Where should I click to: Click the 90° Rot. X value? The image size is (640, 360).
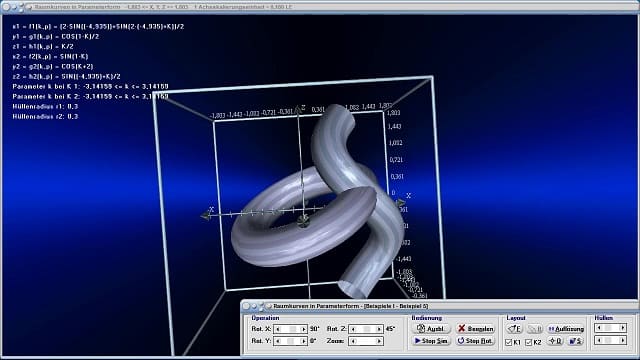[x=315, y=329]
